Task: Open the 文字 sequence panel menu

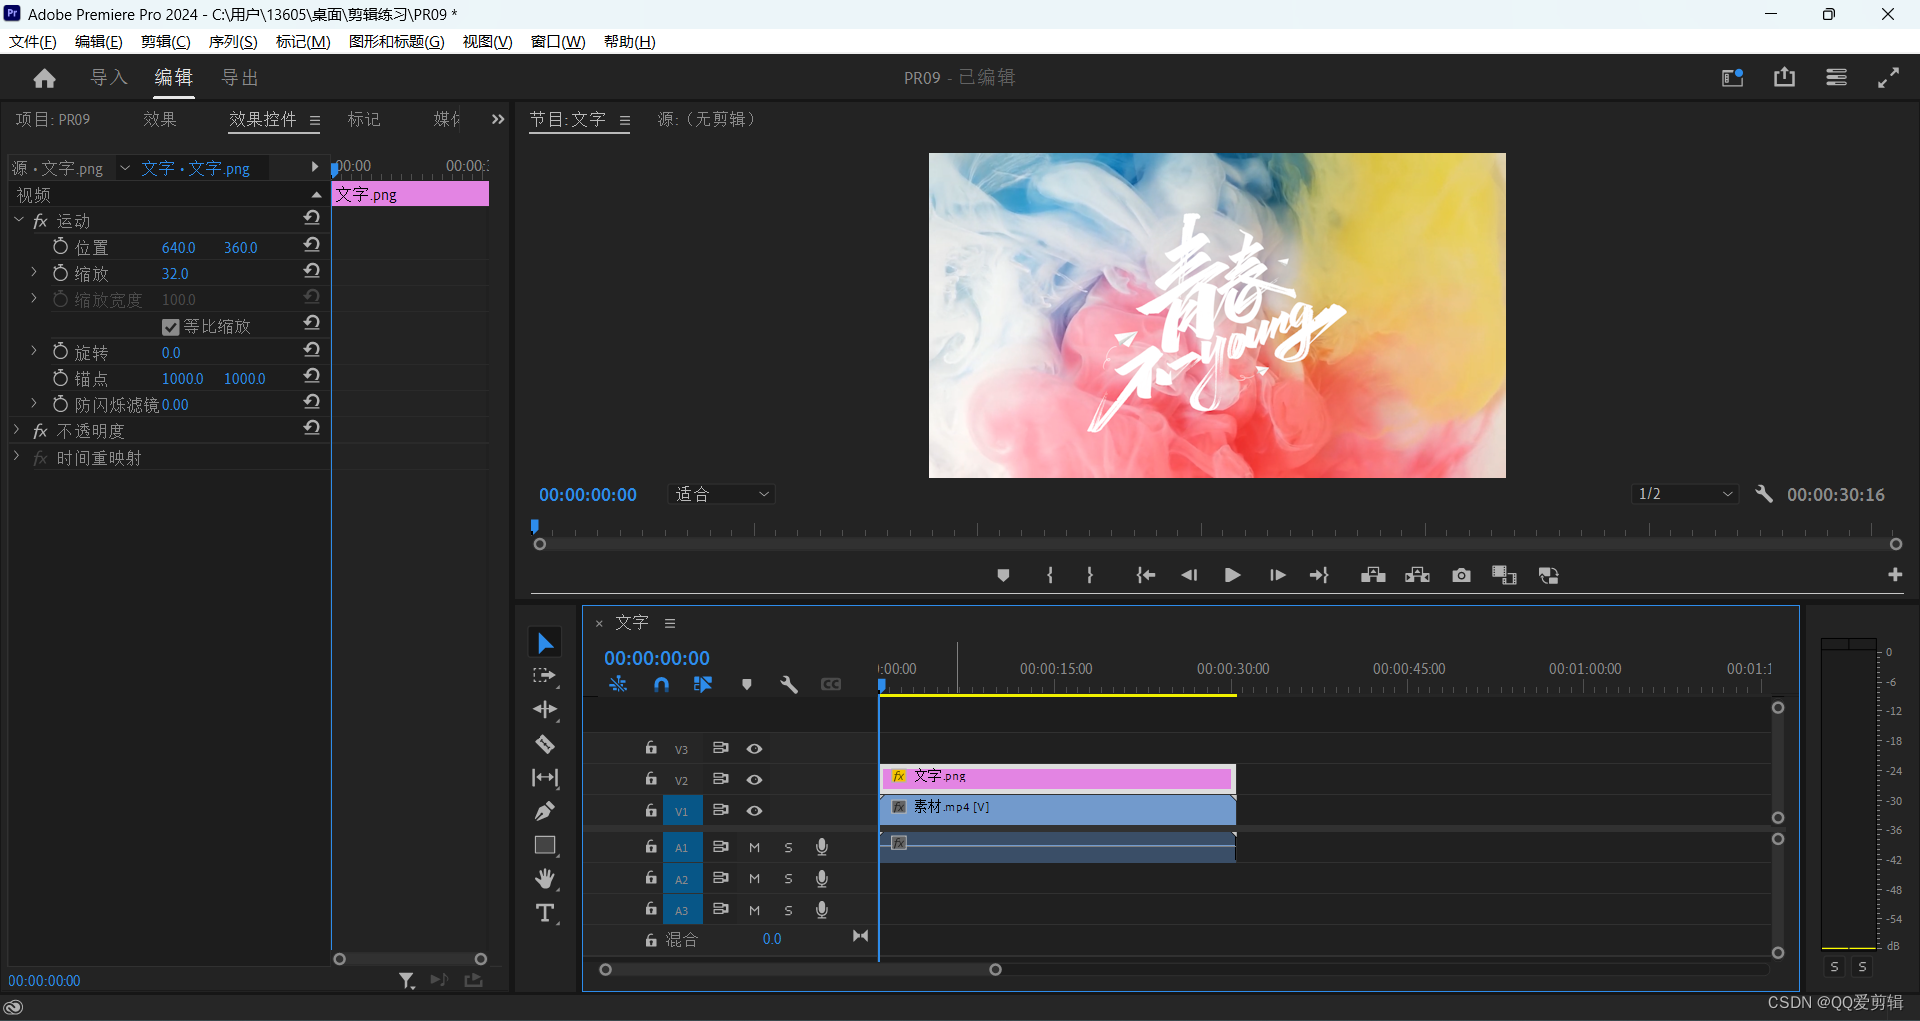Action: coord(670,623)
